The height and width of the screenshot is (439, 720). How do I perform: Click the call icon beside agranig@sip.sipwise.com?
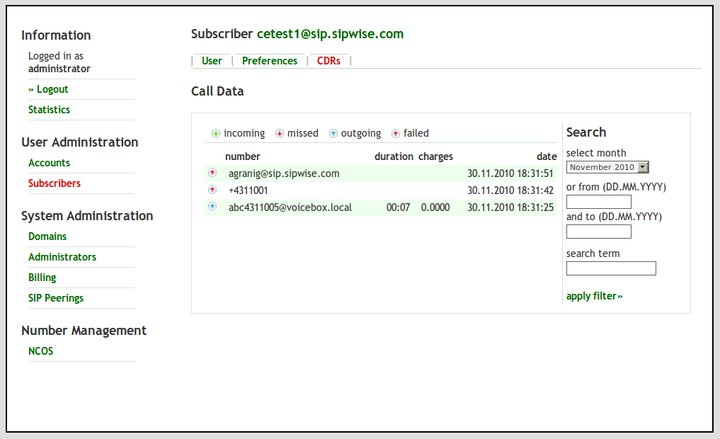pos(212,173)
